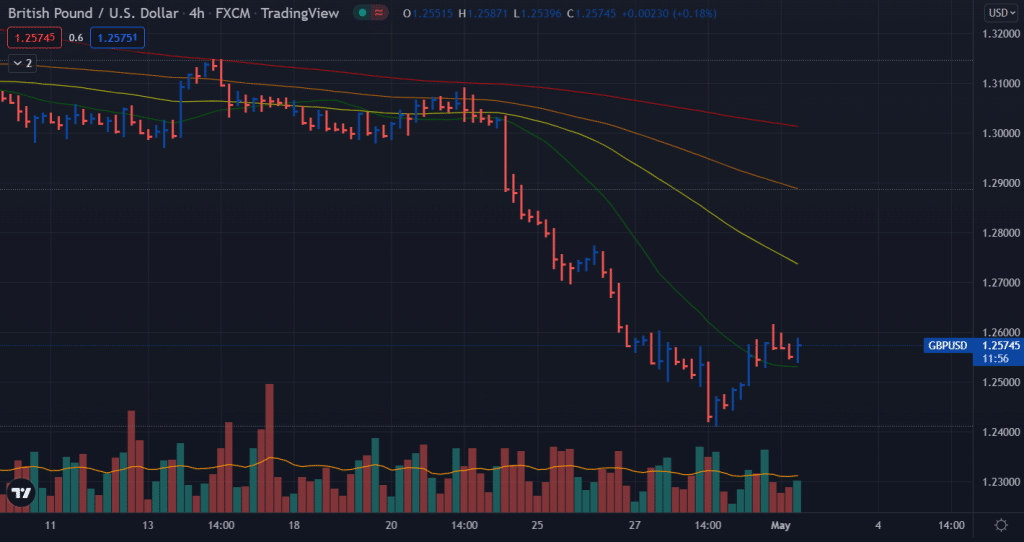Click the 27 date label on time axis
Screen dimensions: 1024x542
click(635, 525)
